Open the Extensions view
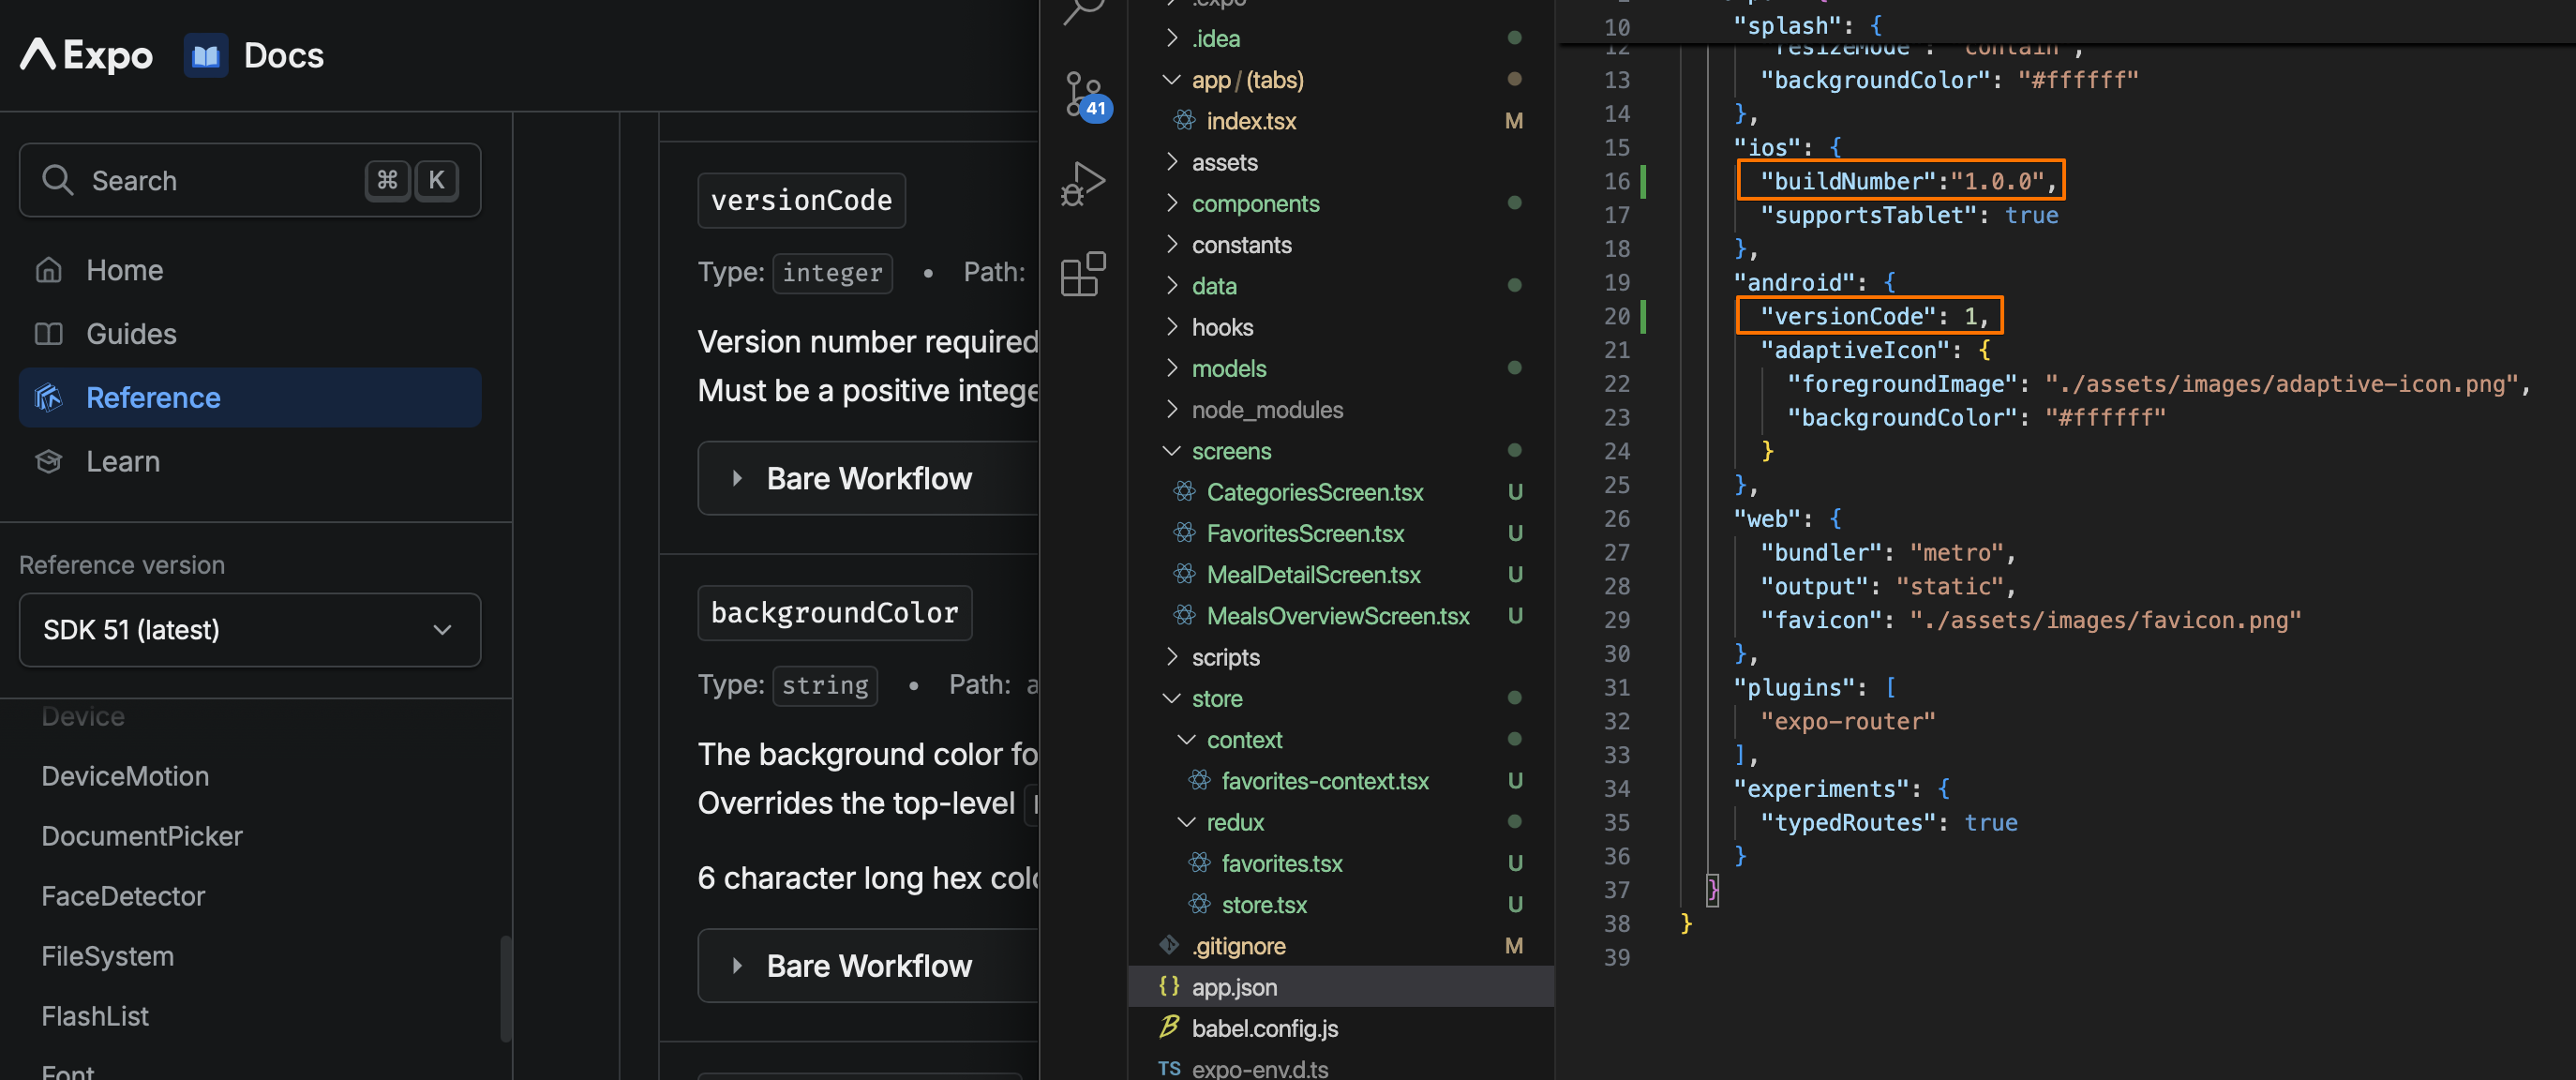2576x1080 pixels. [x=1083, y=273]
